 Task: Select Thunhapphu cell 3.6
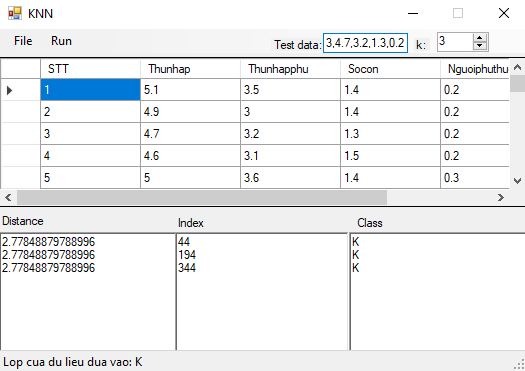[x=290, y=177]
